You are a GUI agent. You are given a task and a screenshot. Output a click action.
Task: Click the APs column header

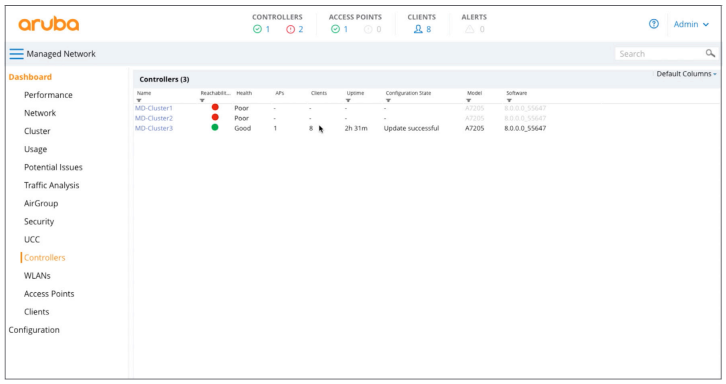[x=280, y=93]
